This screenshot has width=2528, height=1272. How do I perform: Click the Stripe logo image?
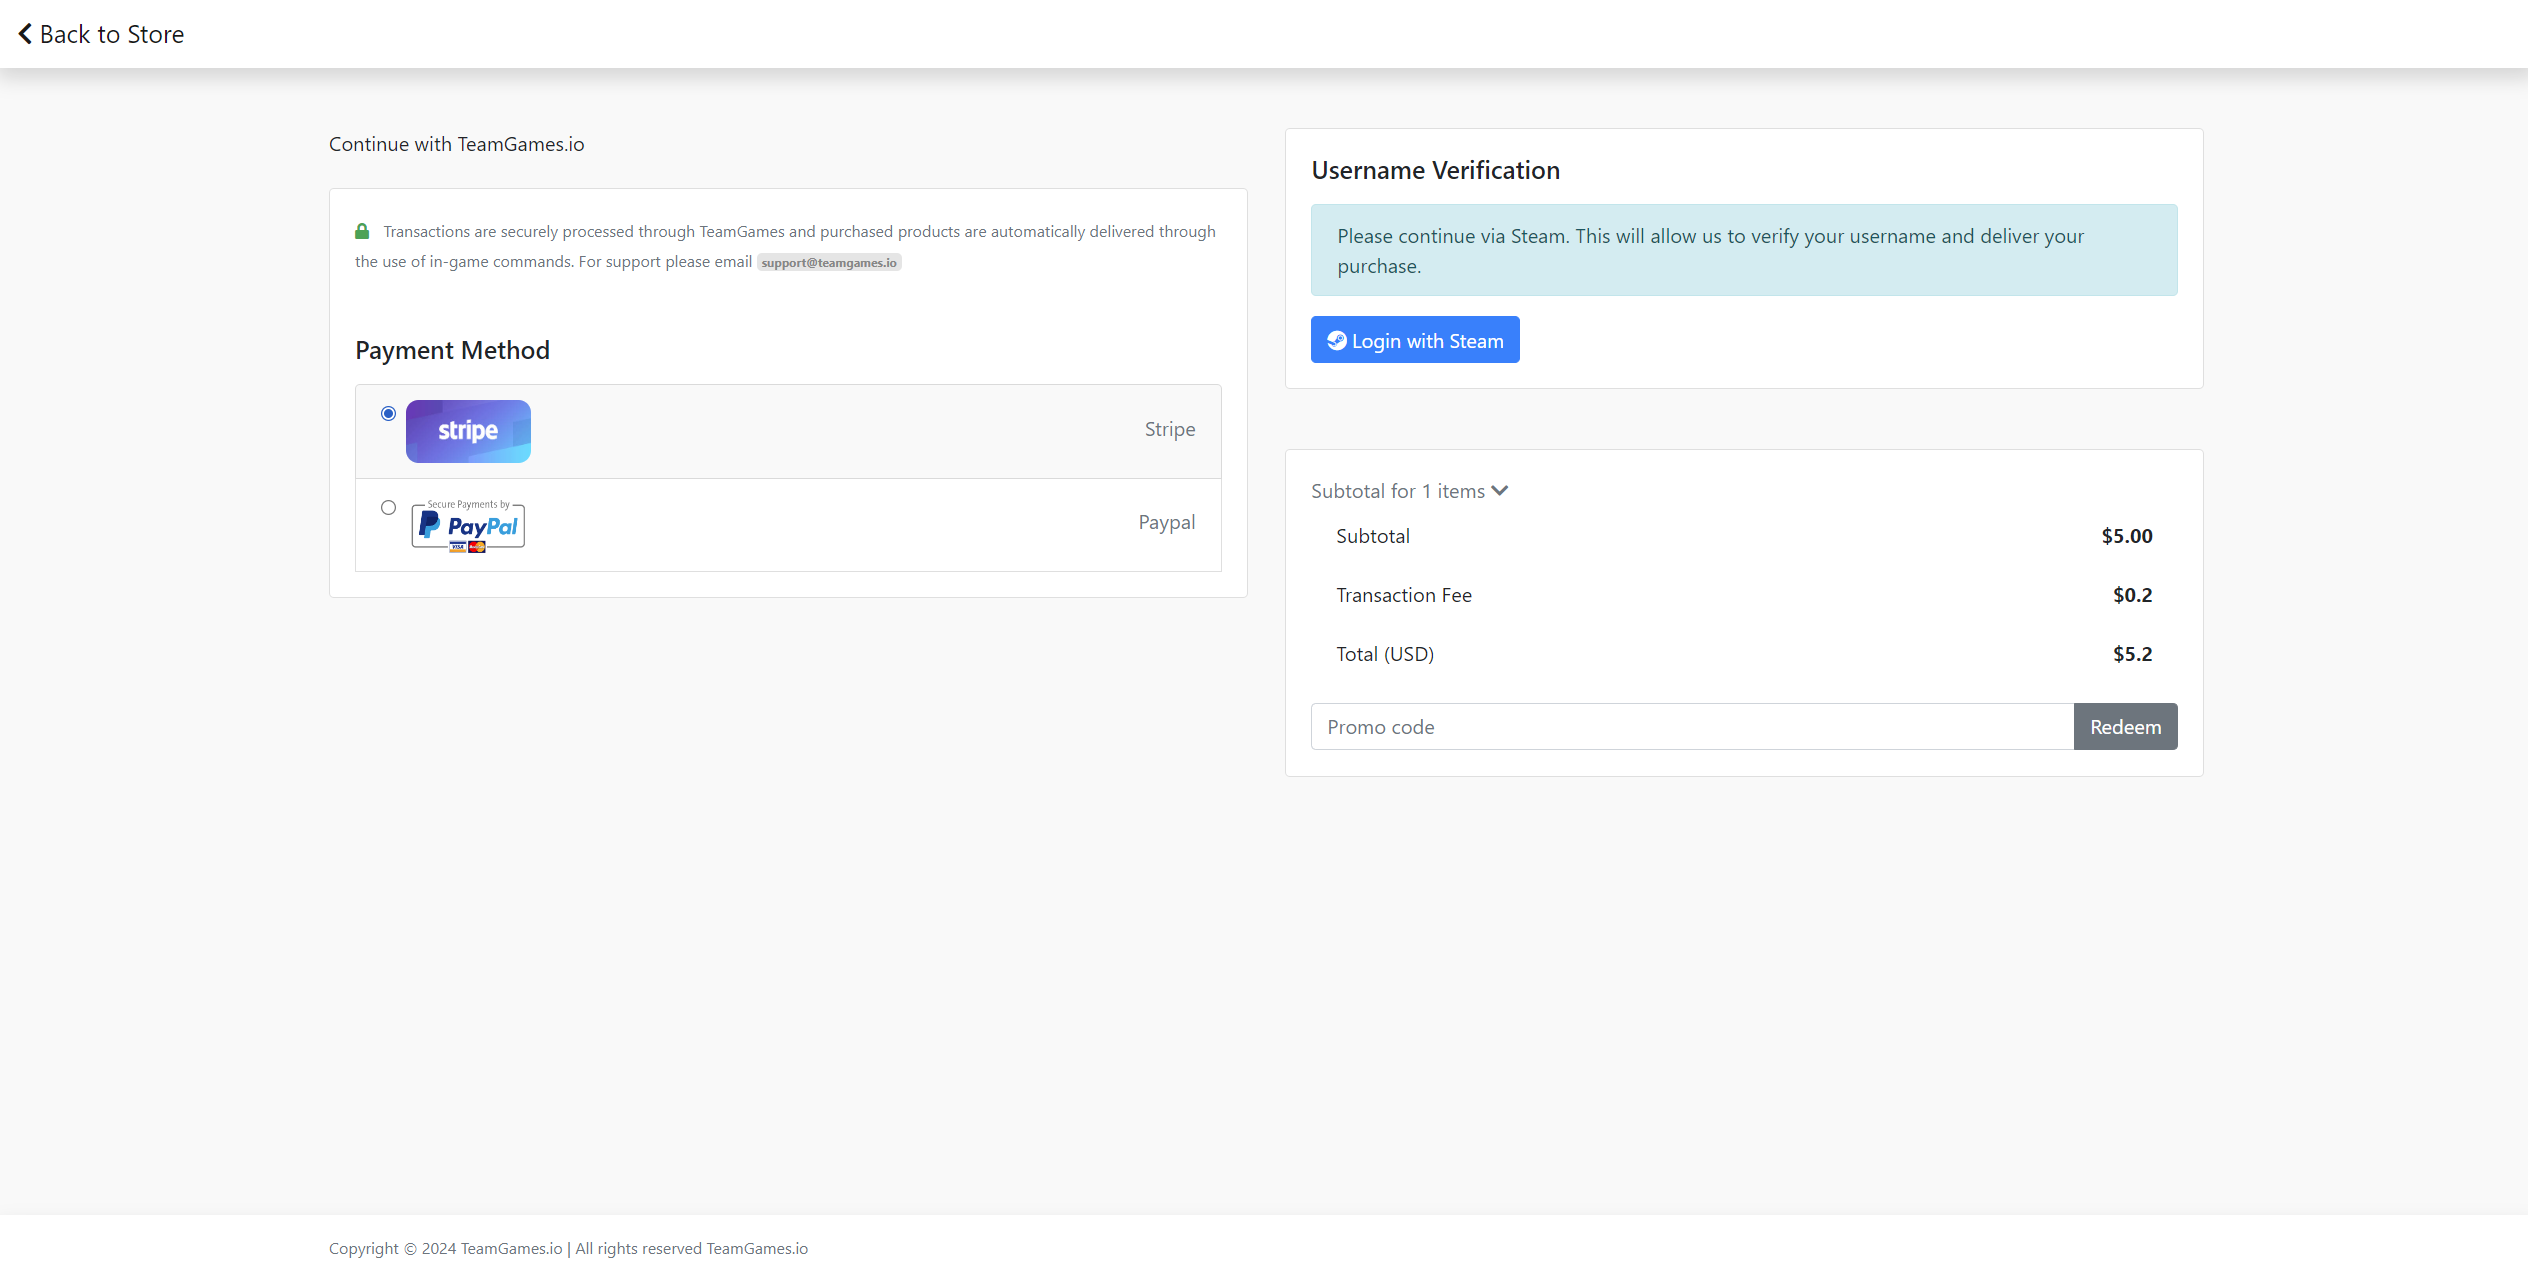click(x=468, y=431)
